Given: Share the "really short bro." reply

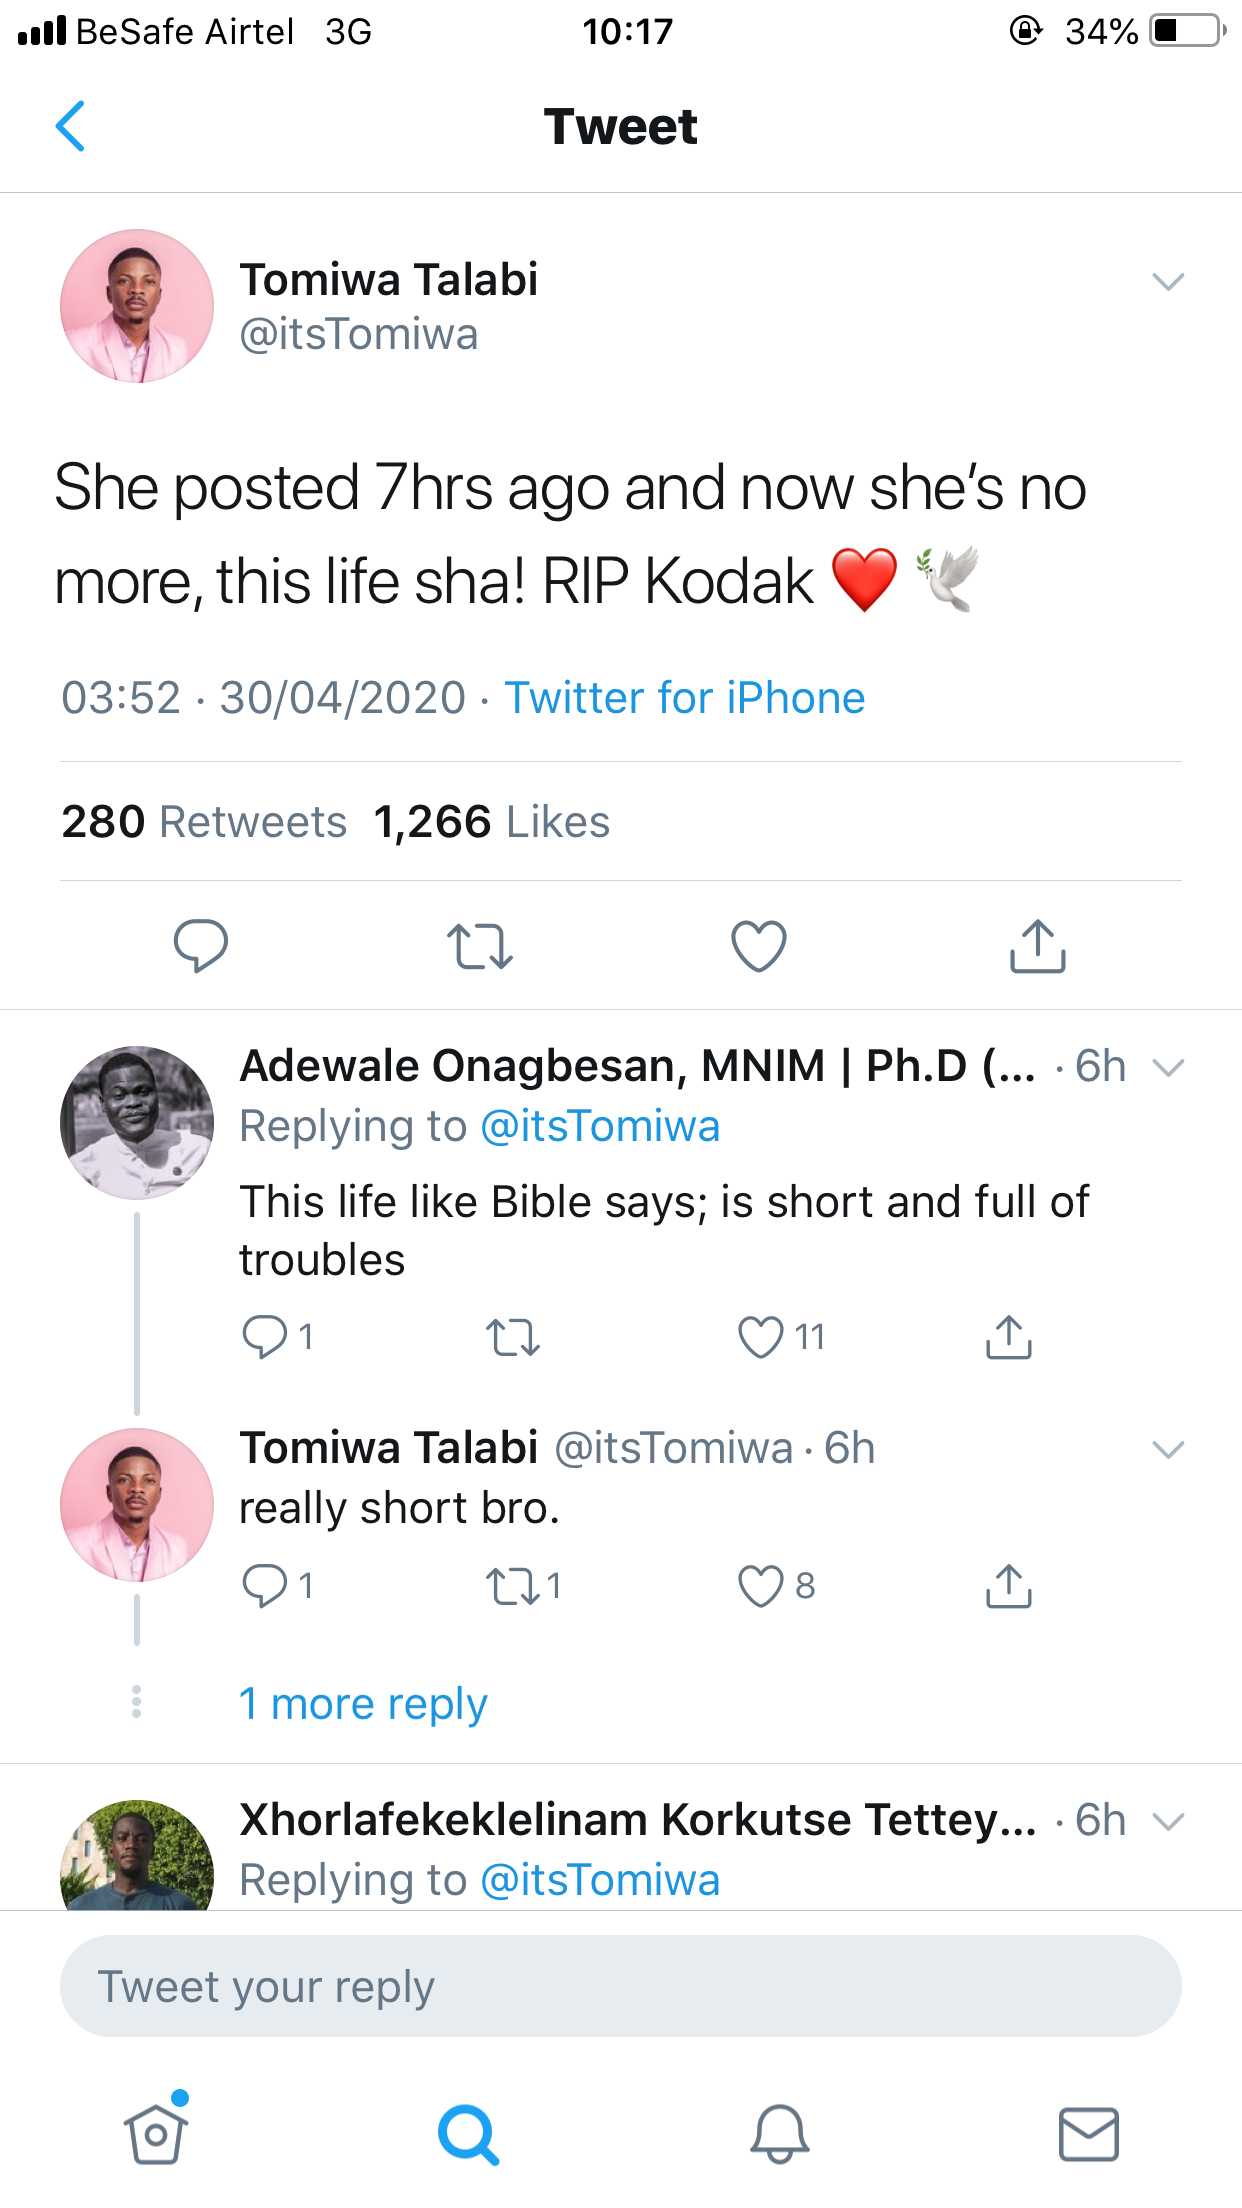Looking at the screenshot, I should tap(1008, 1586).
